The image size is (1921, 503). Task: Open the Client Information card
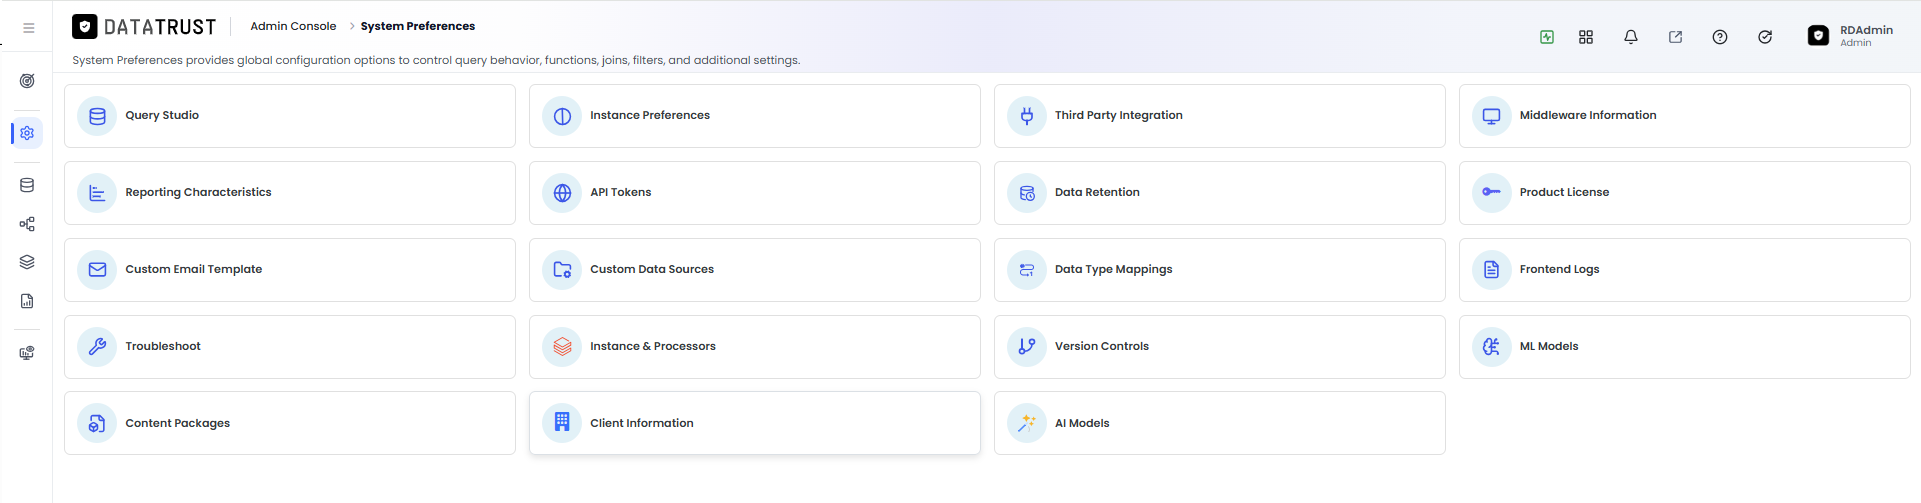755,424
